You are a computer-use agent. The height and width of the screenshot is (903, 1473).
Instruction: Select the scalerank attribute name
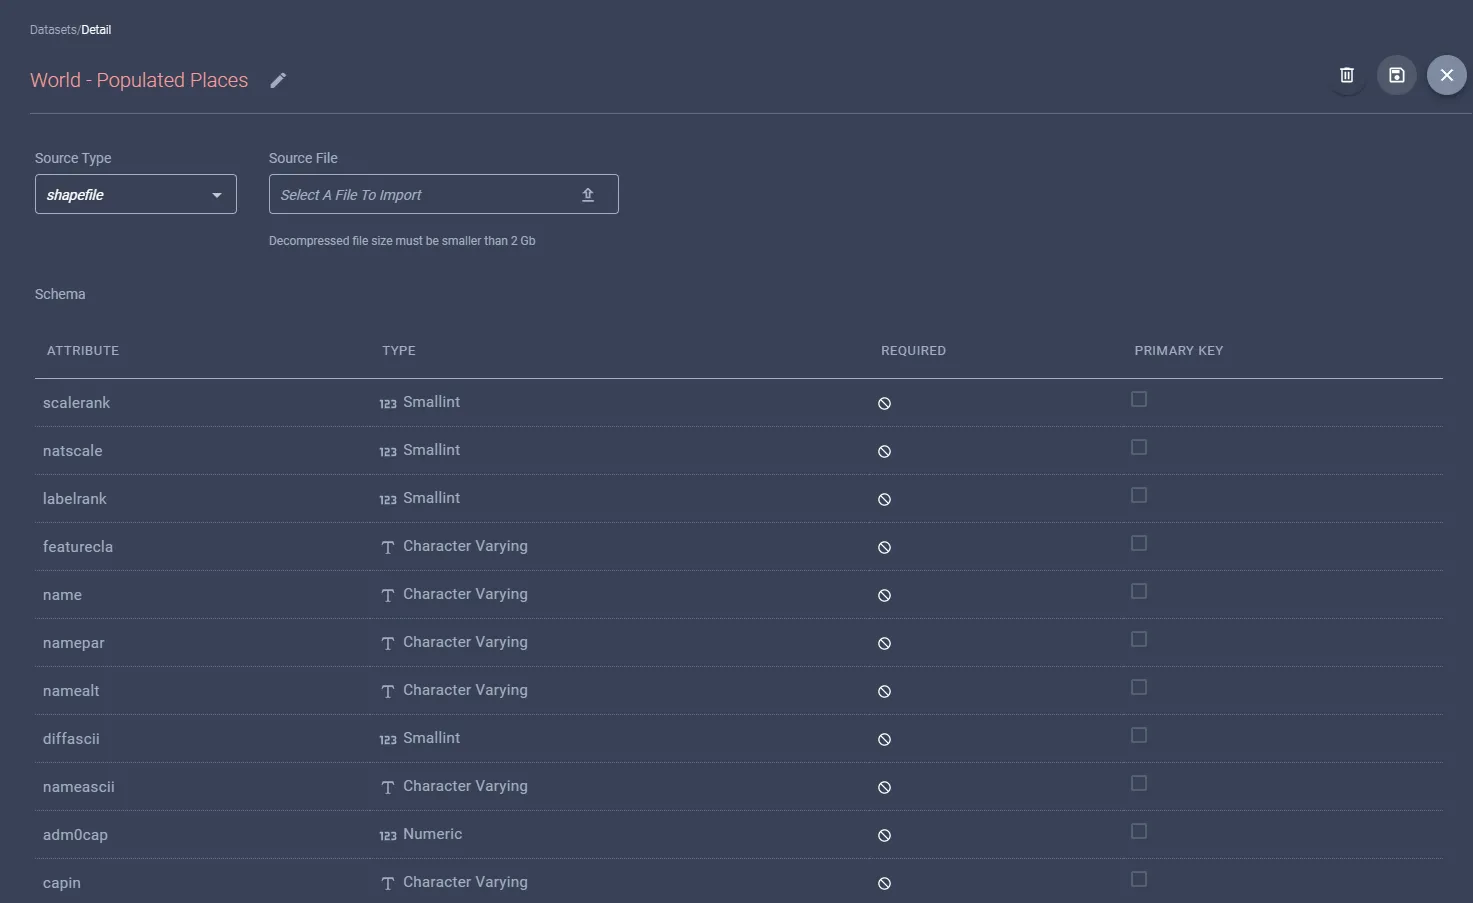pyautogui.click(x=77, y=403)
